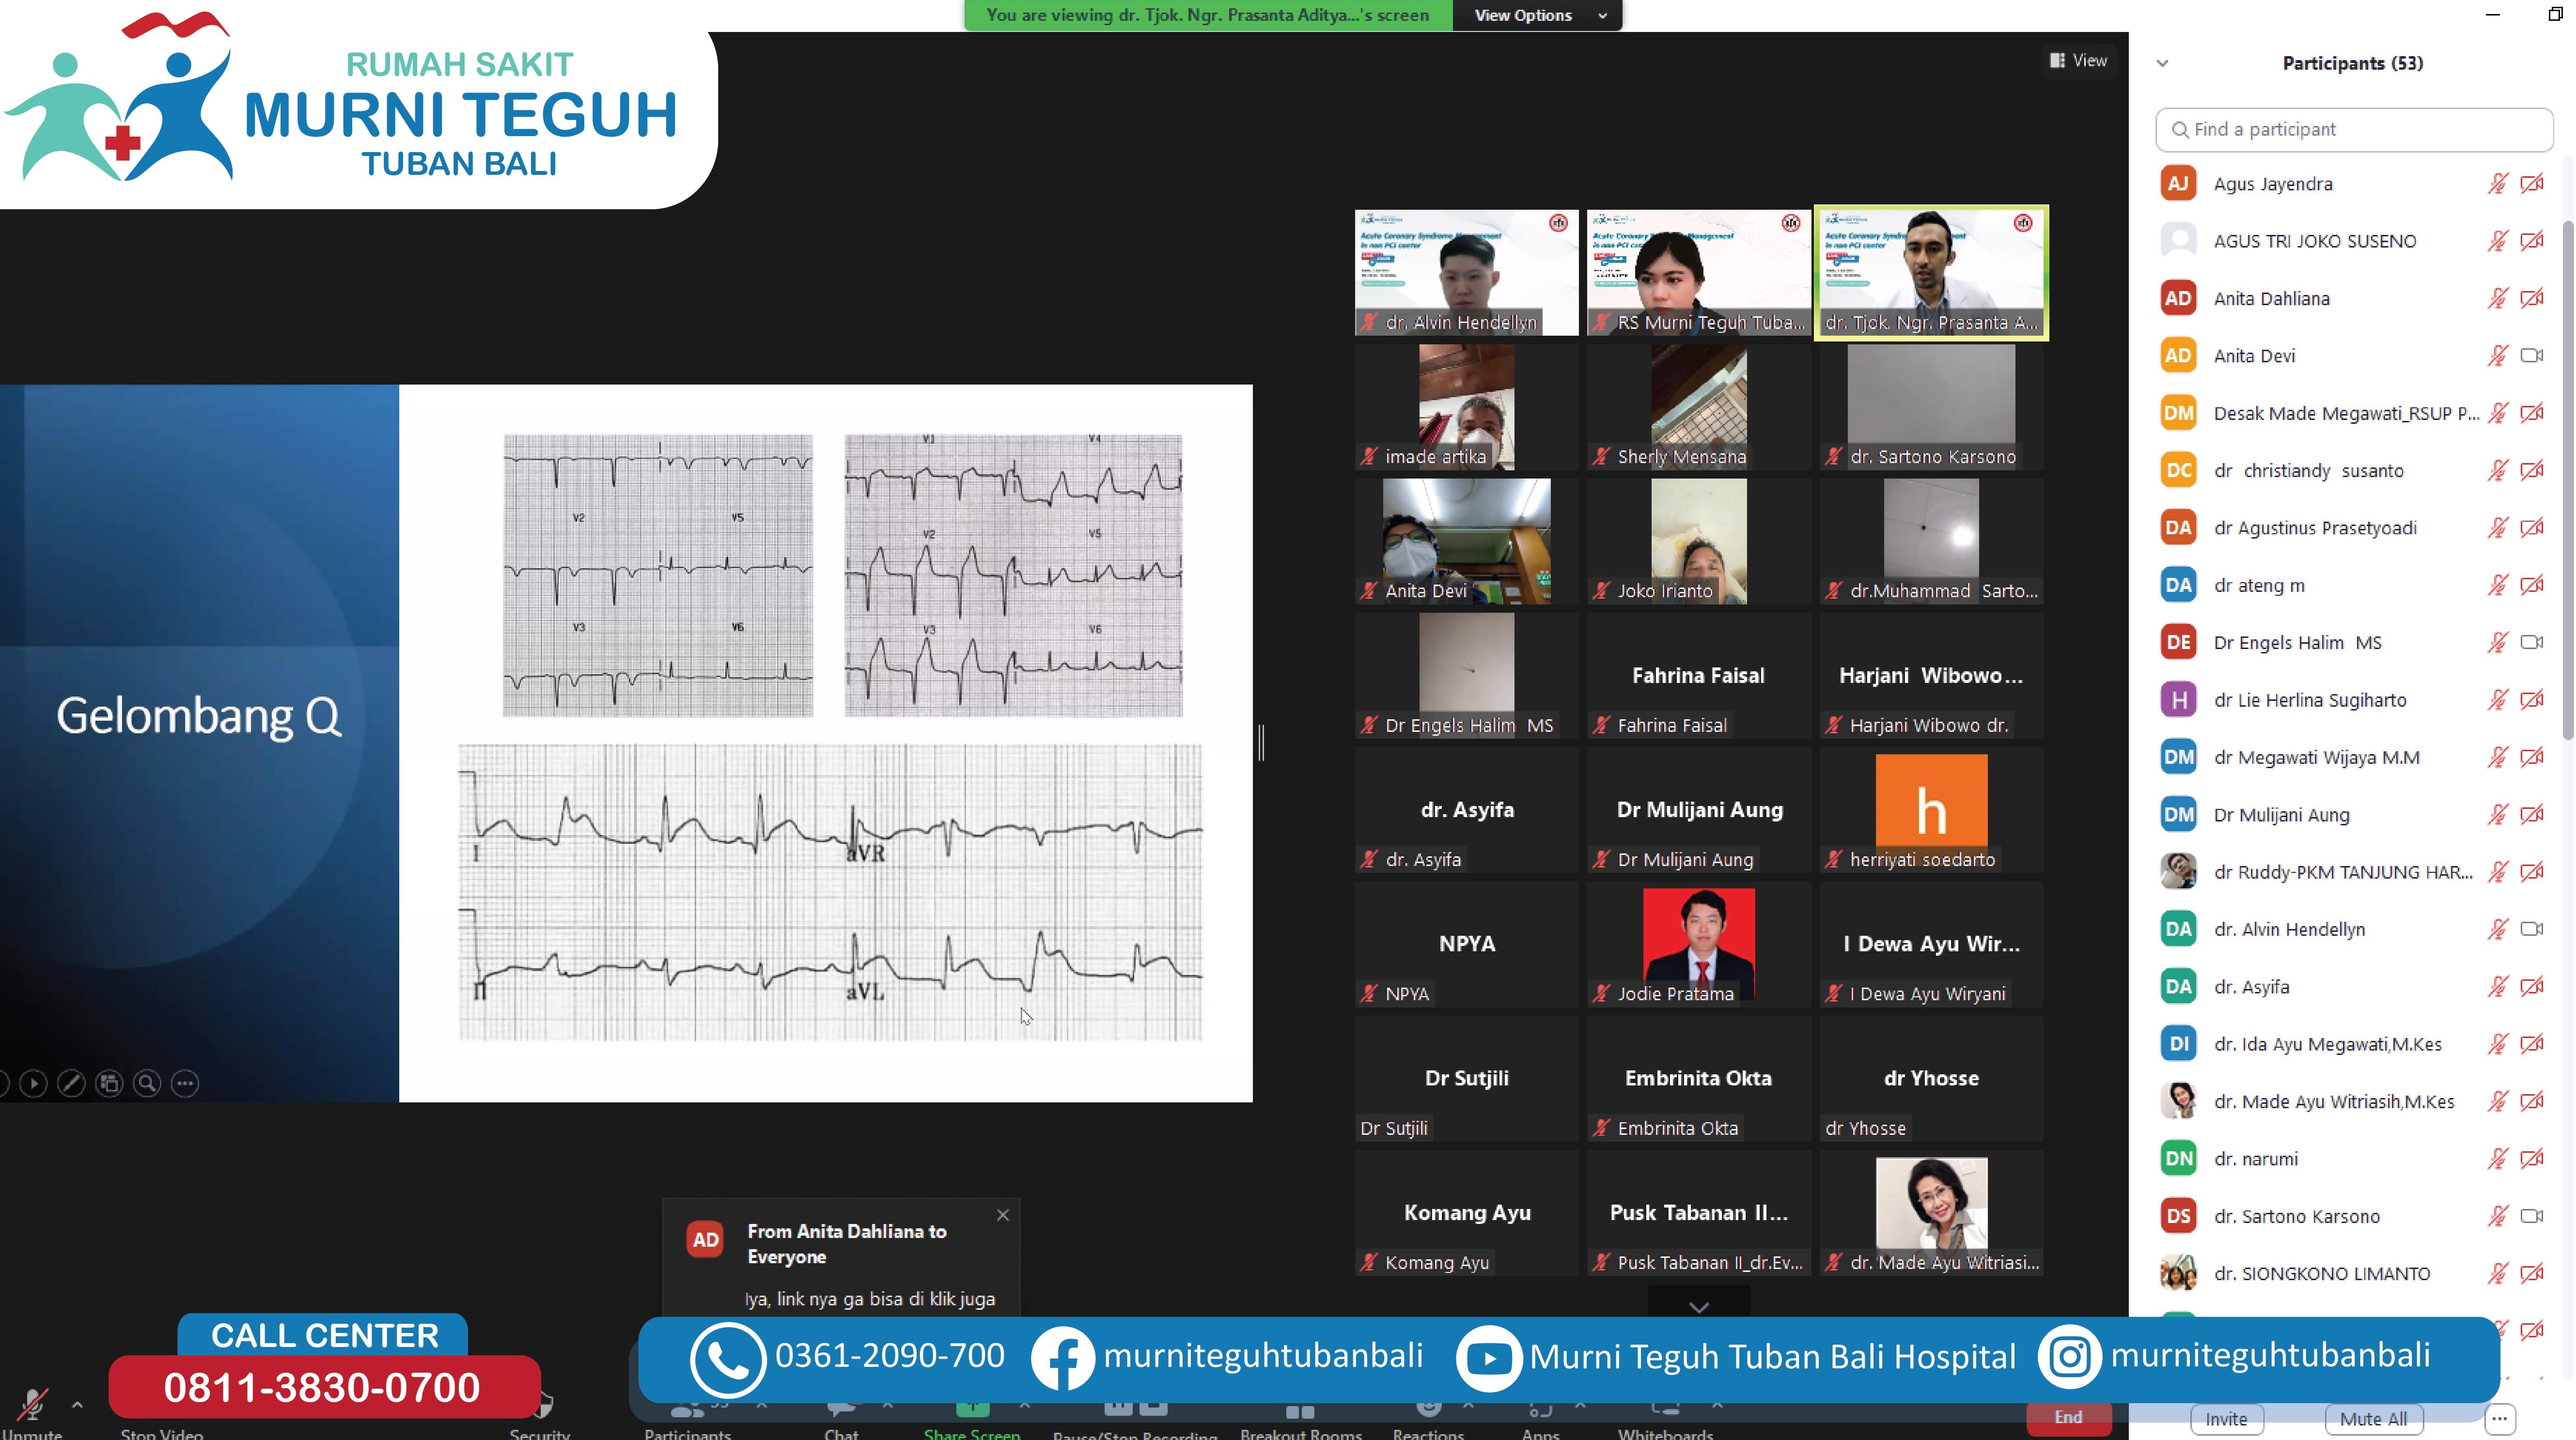Click the DS avatar for dr. Sartono Karsono

tap(2178, 1216)
